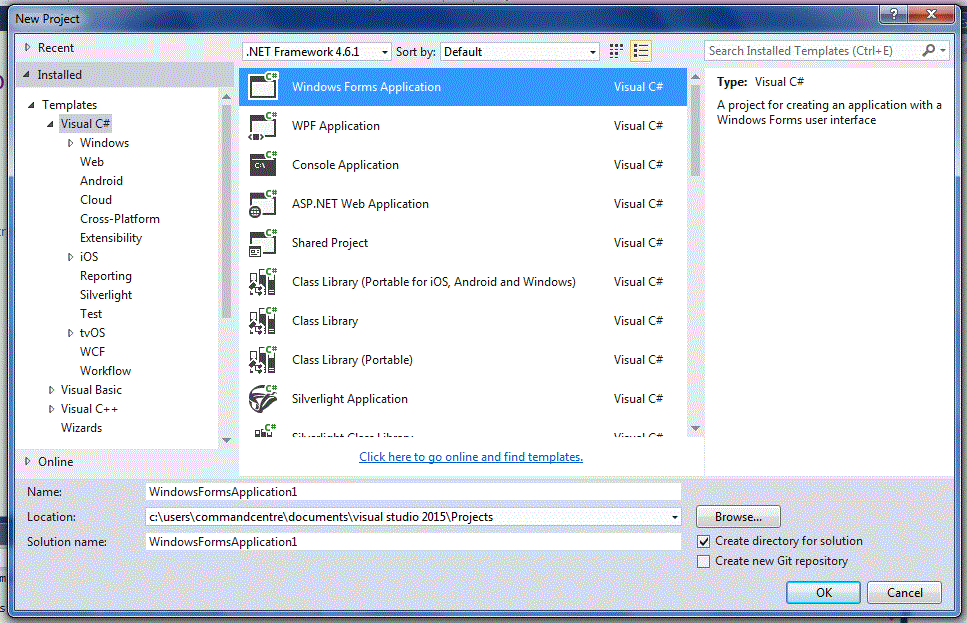Screen dimensions: 967x623
Task: Select the 'Silverlight Application' template name
Action: [x=350, y=399]
